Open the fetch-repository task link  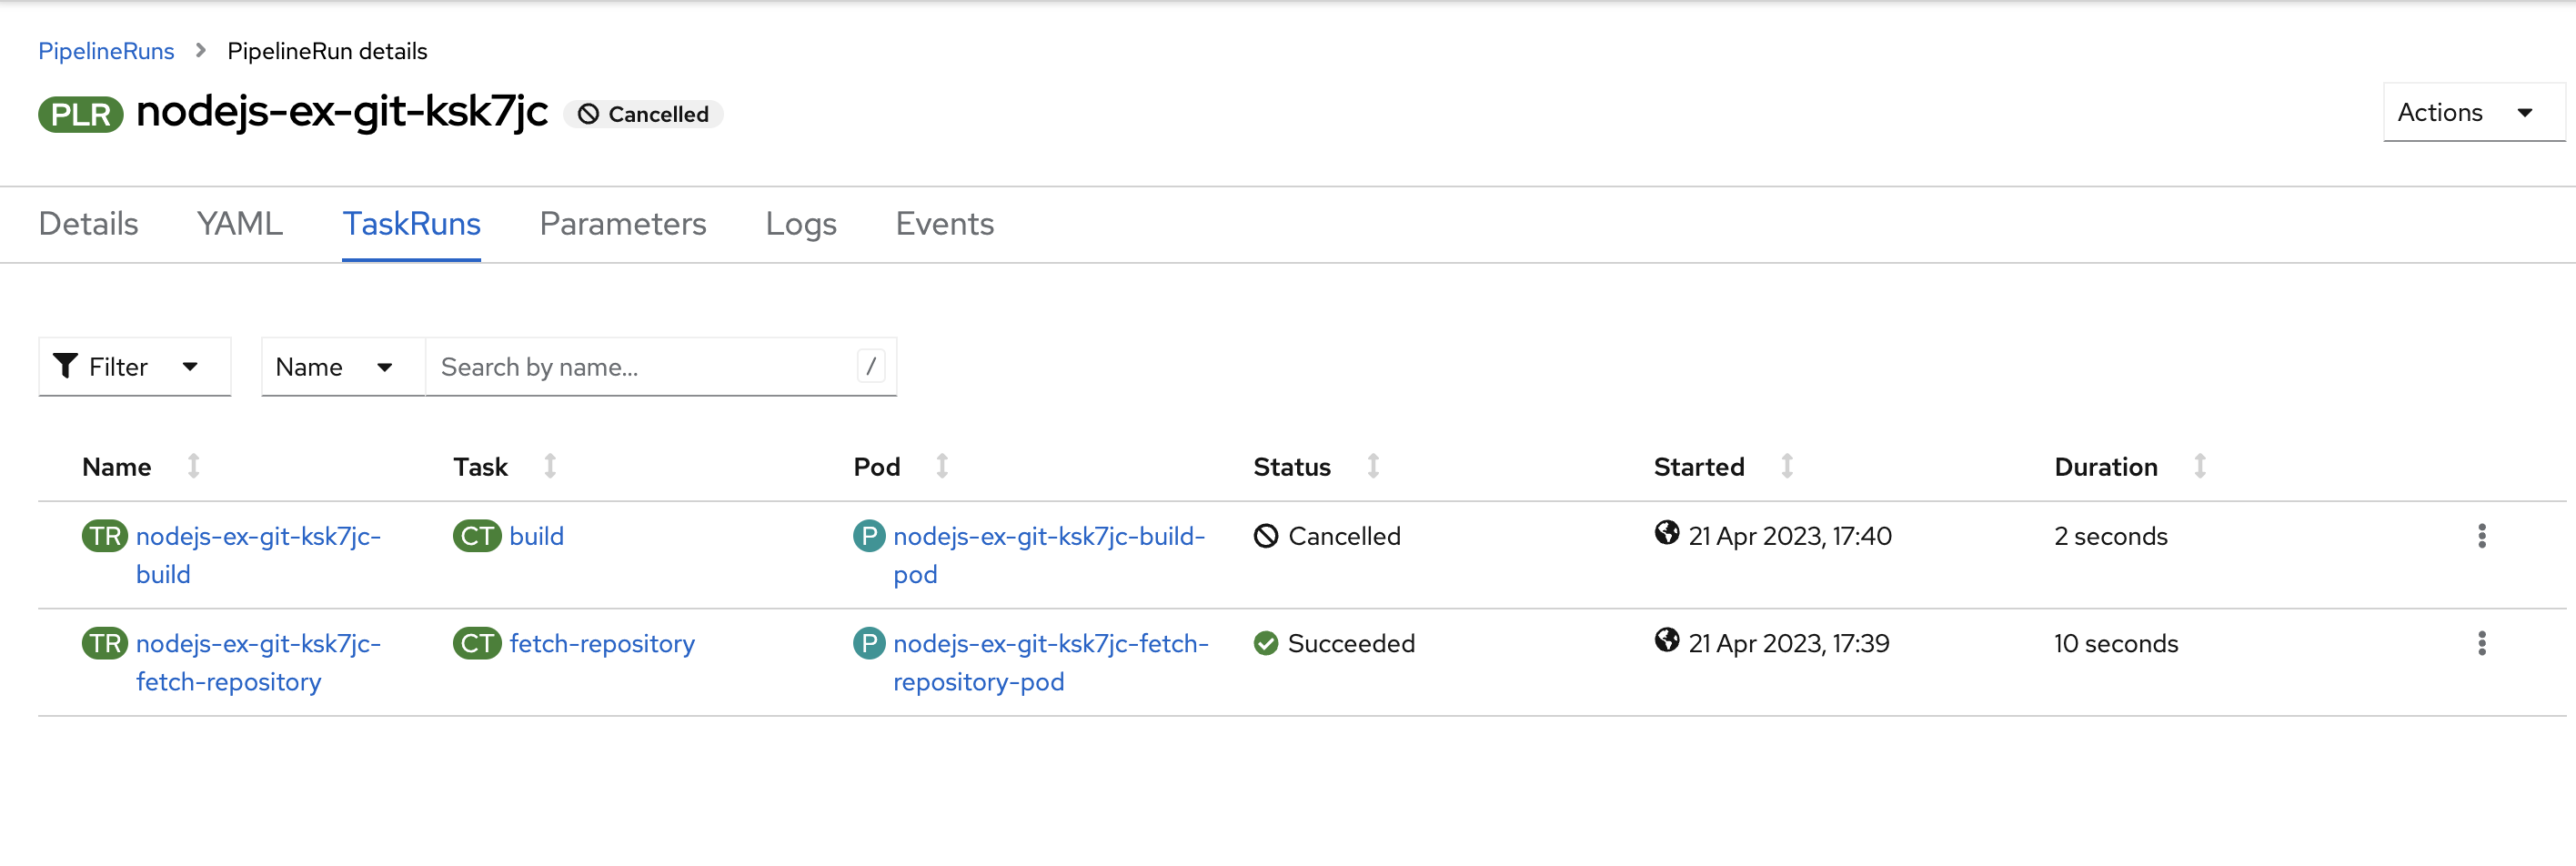coord(601,643)
